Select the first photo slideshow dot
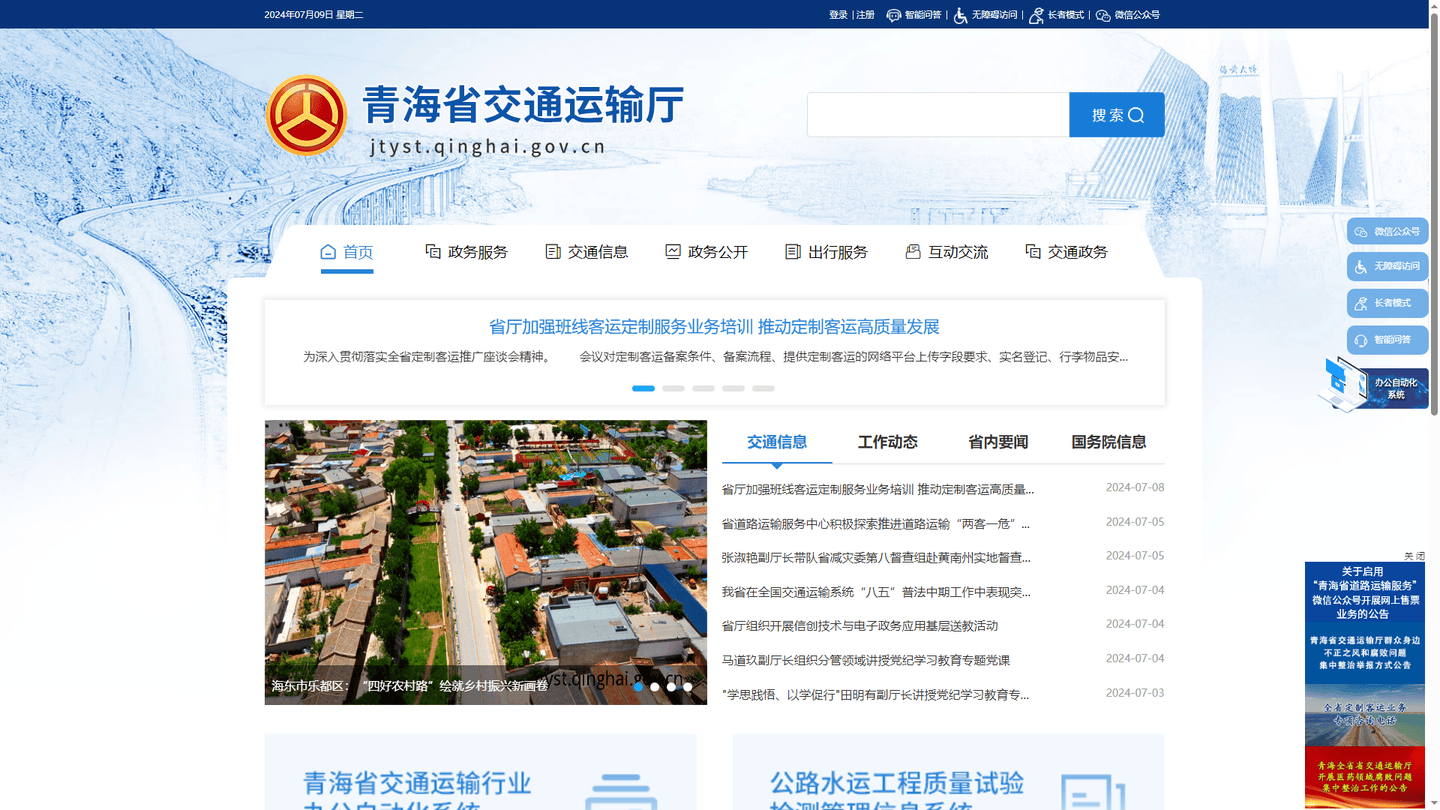The image size is (1440, 810). (638, 687)
